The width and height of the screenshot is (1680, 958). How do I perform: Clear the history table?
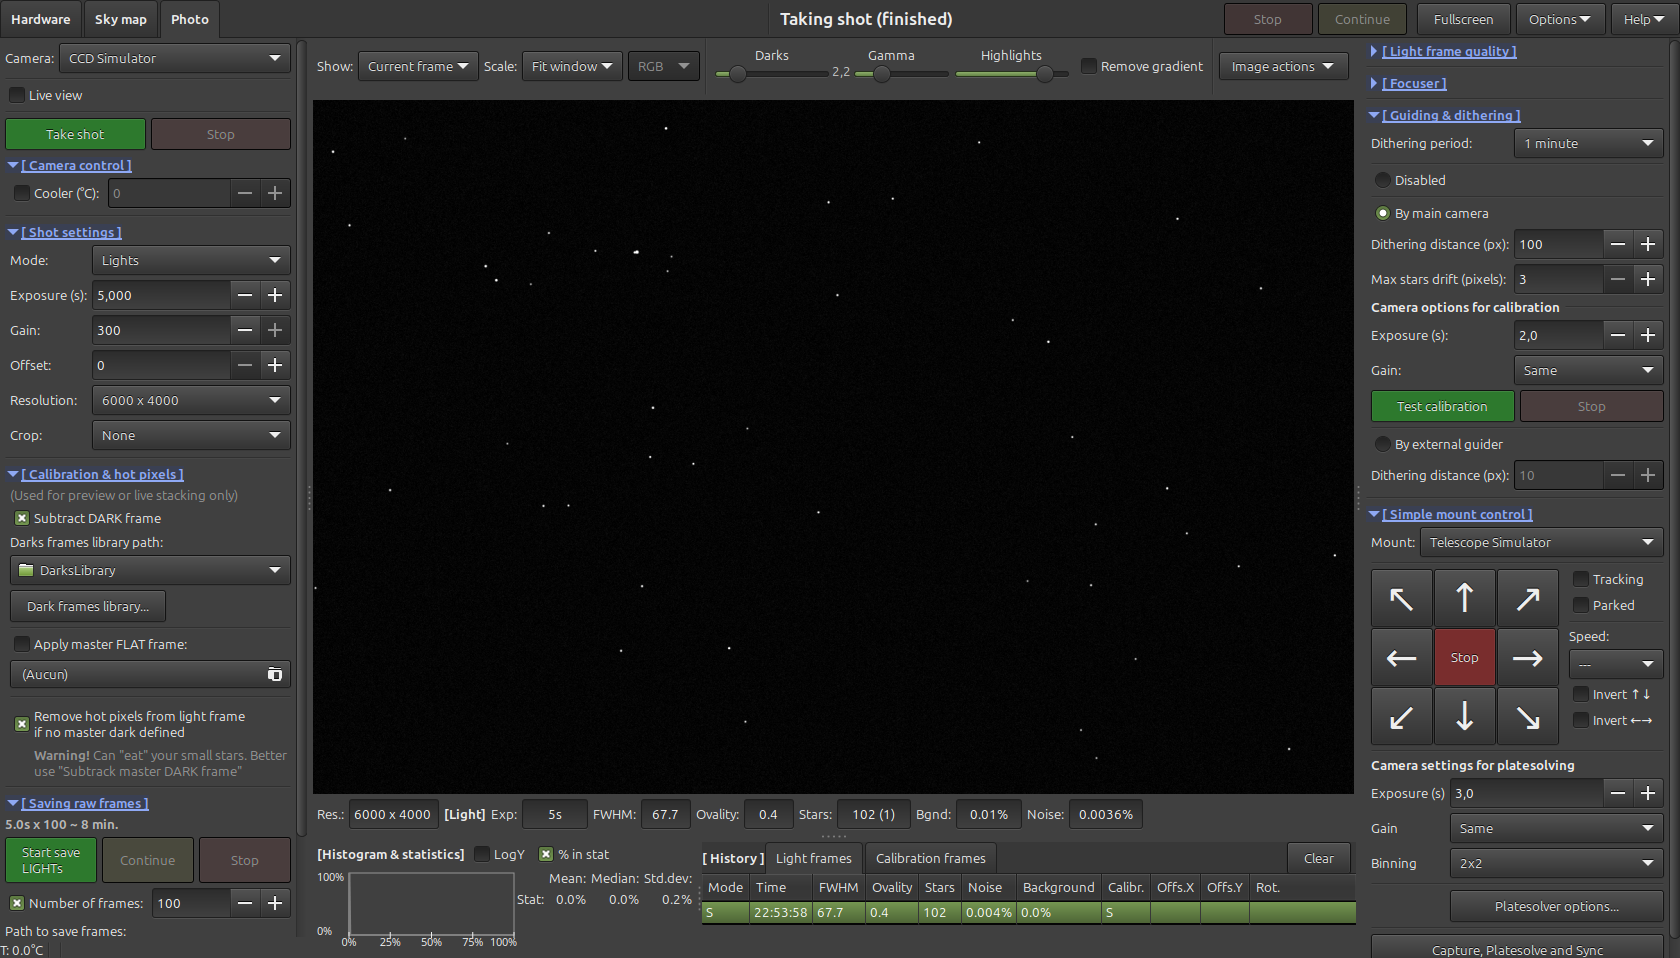coord(1318,858)
